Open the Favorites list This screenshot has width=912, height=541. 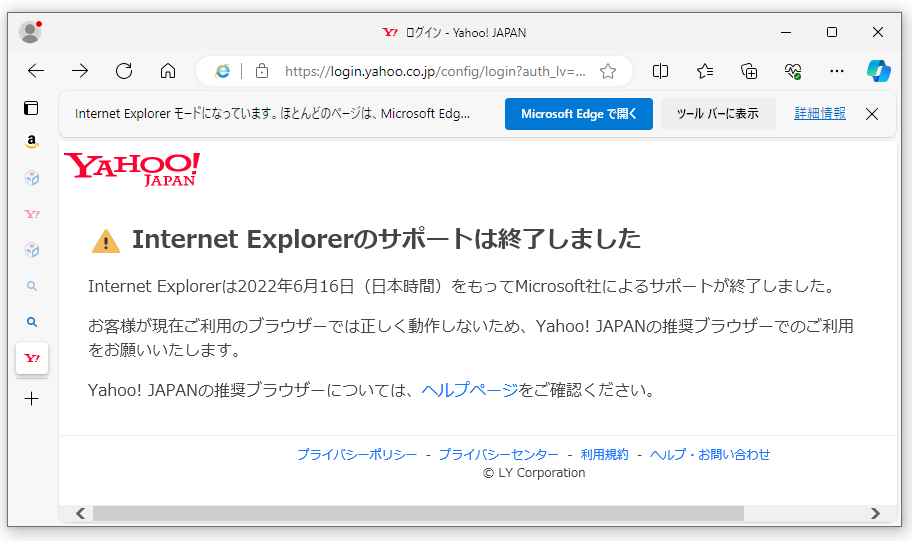(x=705, y=71)
